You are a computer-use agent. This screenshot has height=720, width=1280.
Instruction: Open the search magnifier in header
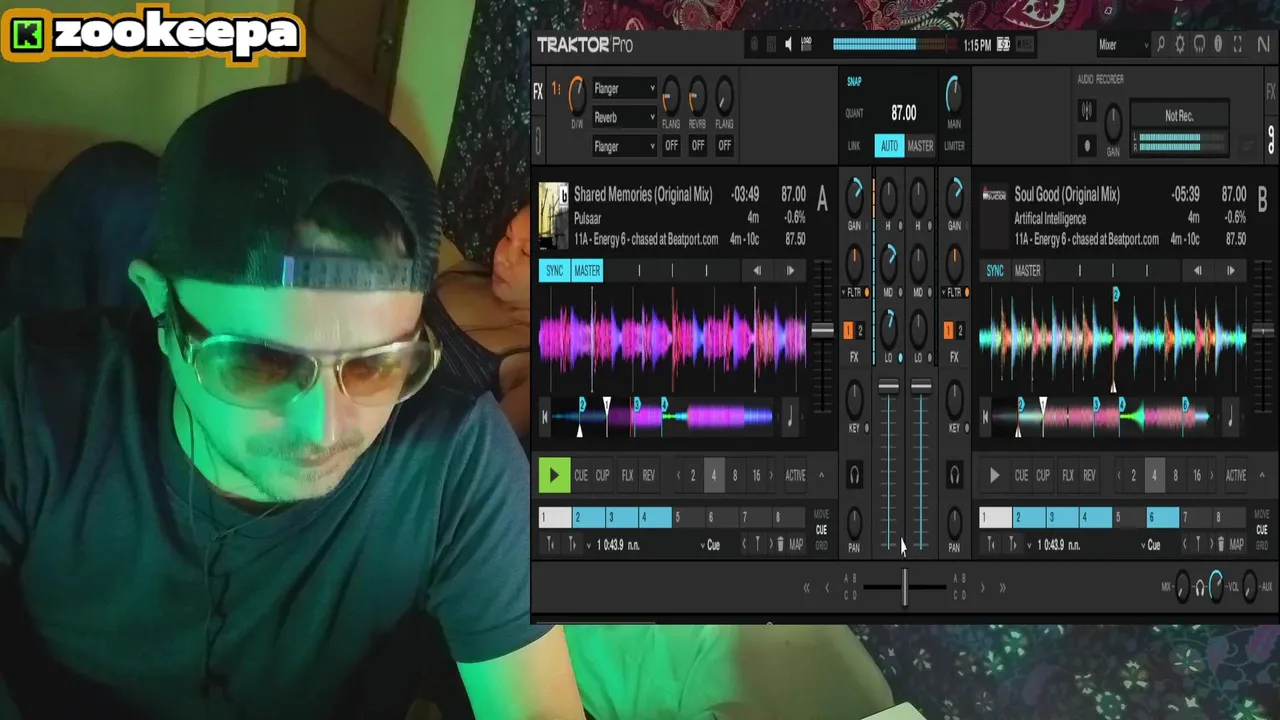(x=1160, y=44)
